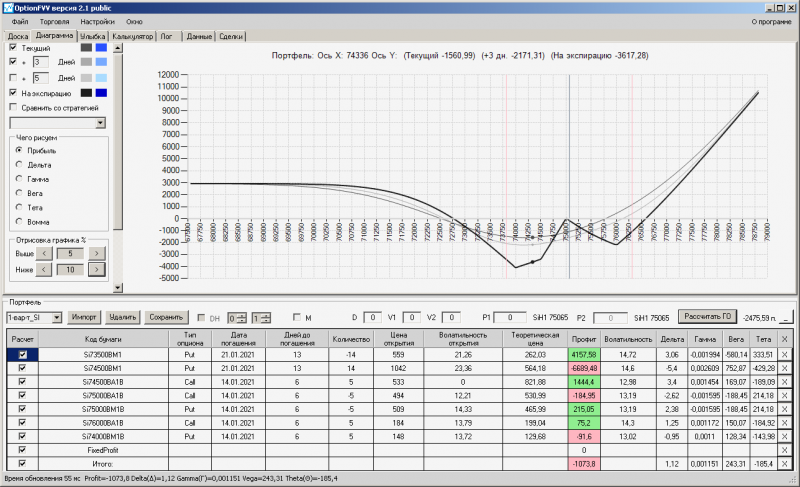Viewport: 800px width, 487px height.
Task: Open the Окно menu
Action: pyautogui.click(x=134, y=22)
